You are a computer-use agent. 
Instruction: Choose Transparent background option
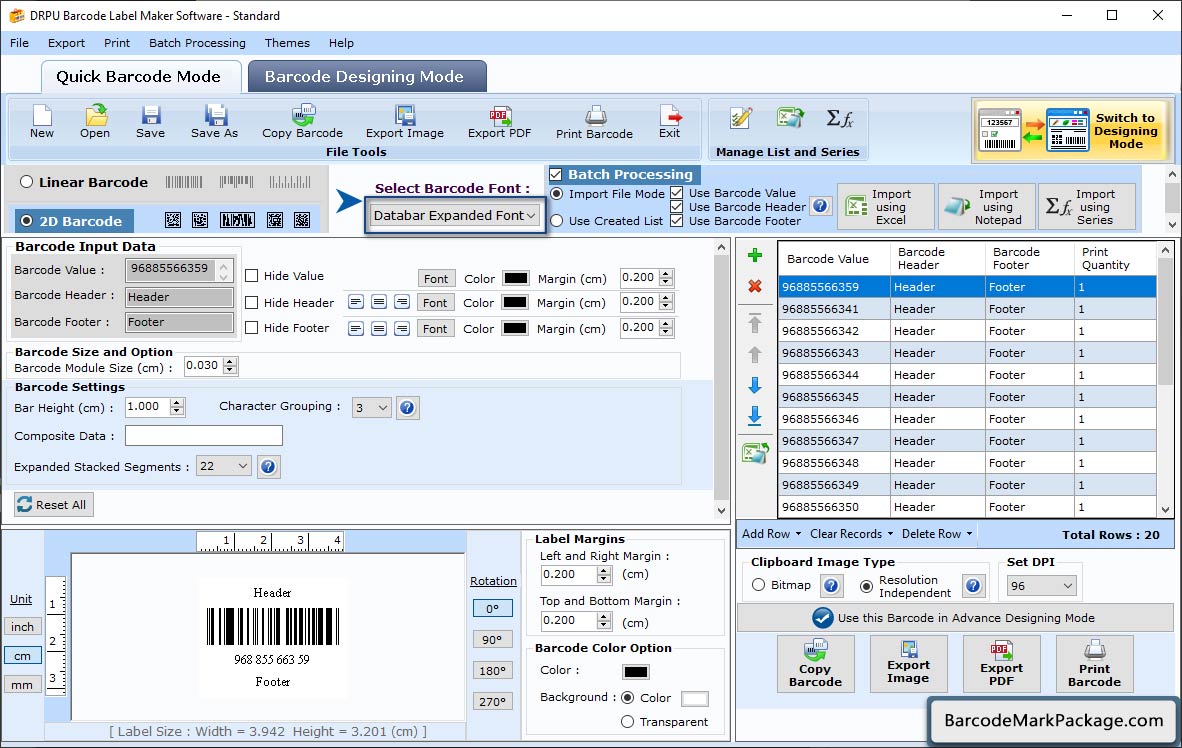[x=627, y=722]
